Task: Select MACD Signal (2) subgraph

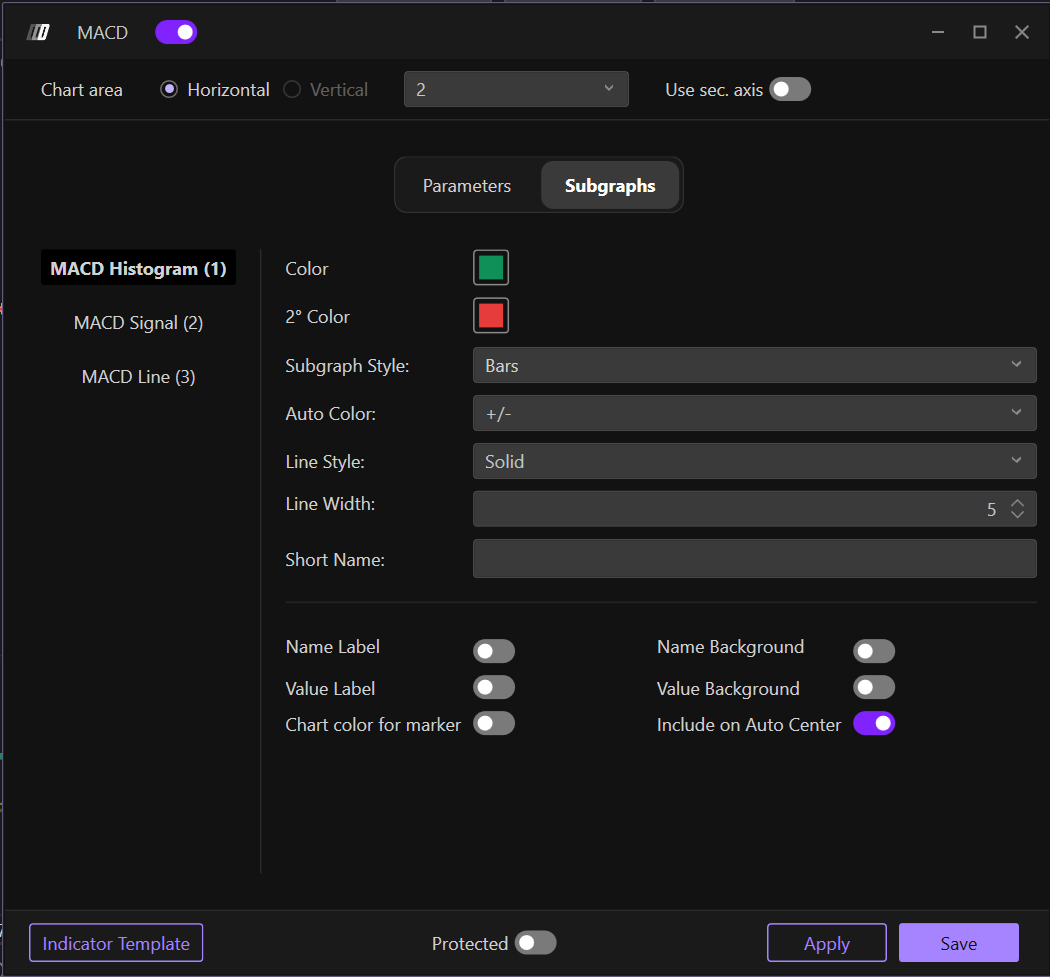Action: pos(138,323)
